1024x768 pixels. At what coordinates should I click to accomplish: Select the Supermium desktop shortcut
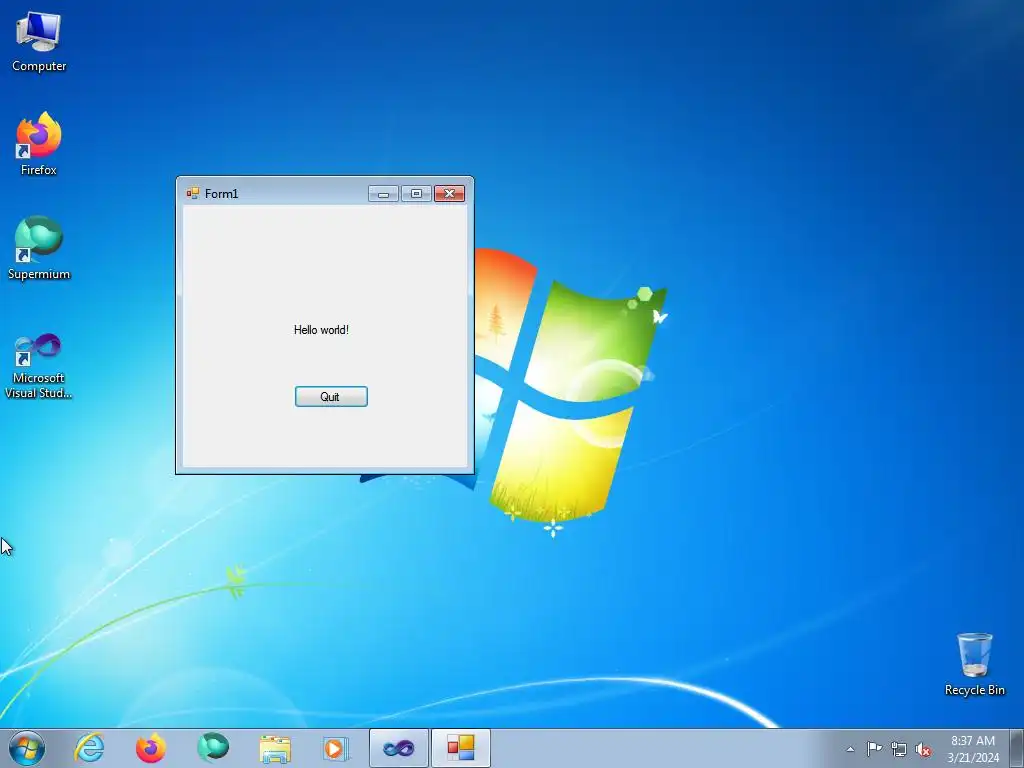tap(39, 248)
